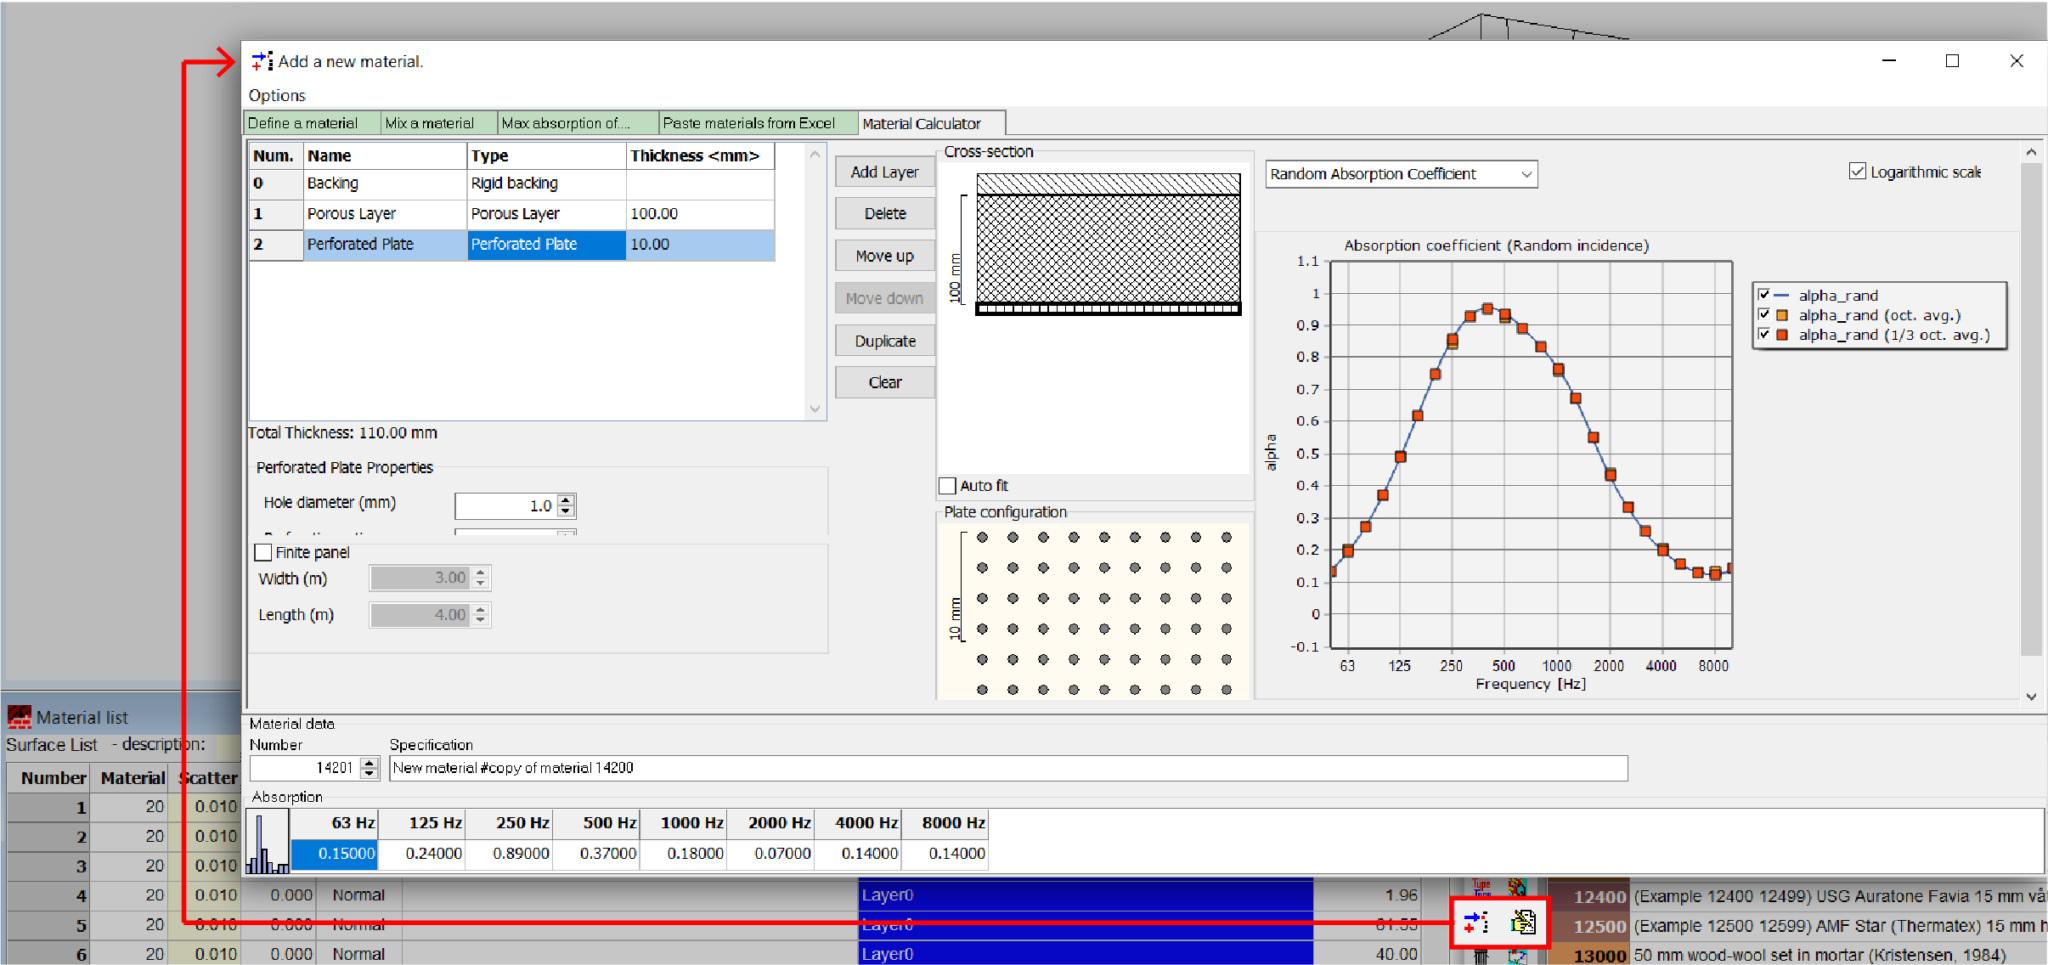Click the Add Layer button
The image size is (2048, 965).
[x=883, y=171]
